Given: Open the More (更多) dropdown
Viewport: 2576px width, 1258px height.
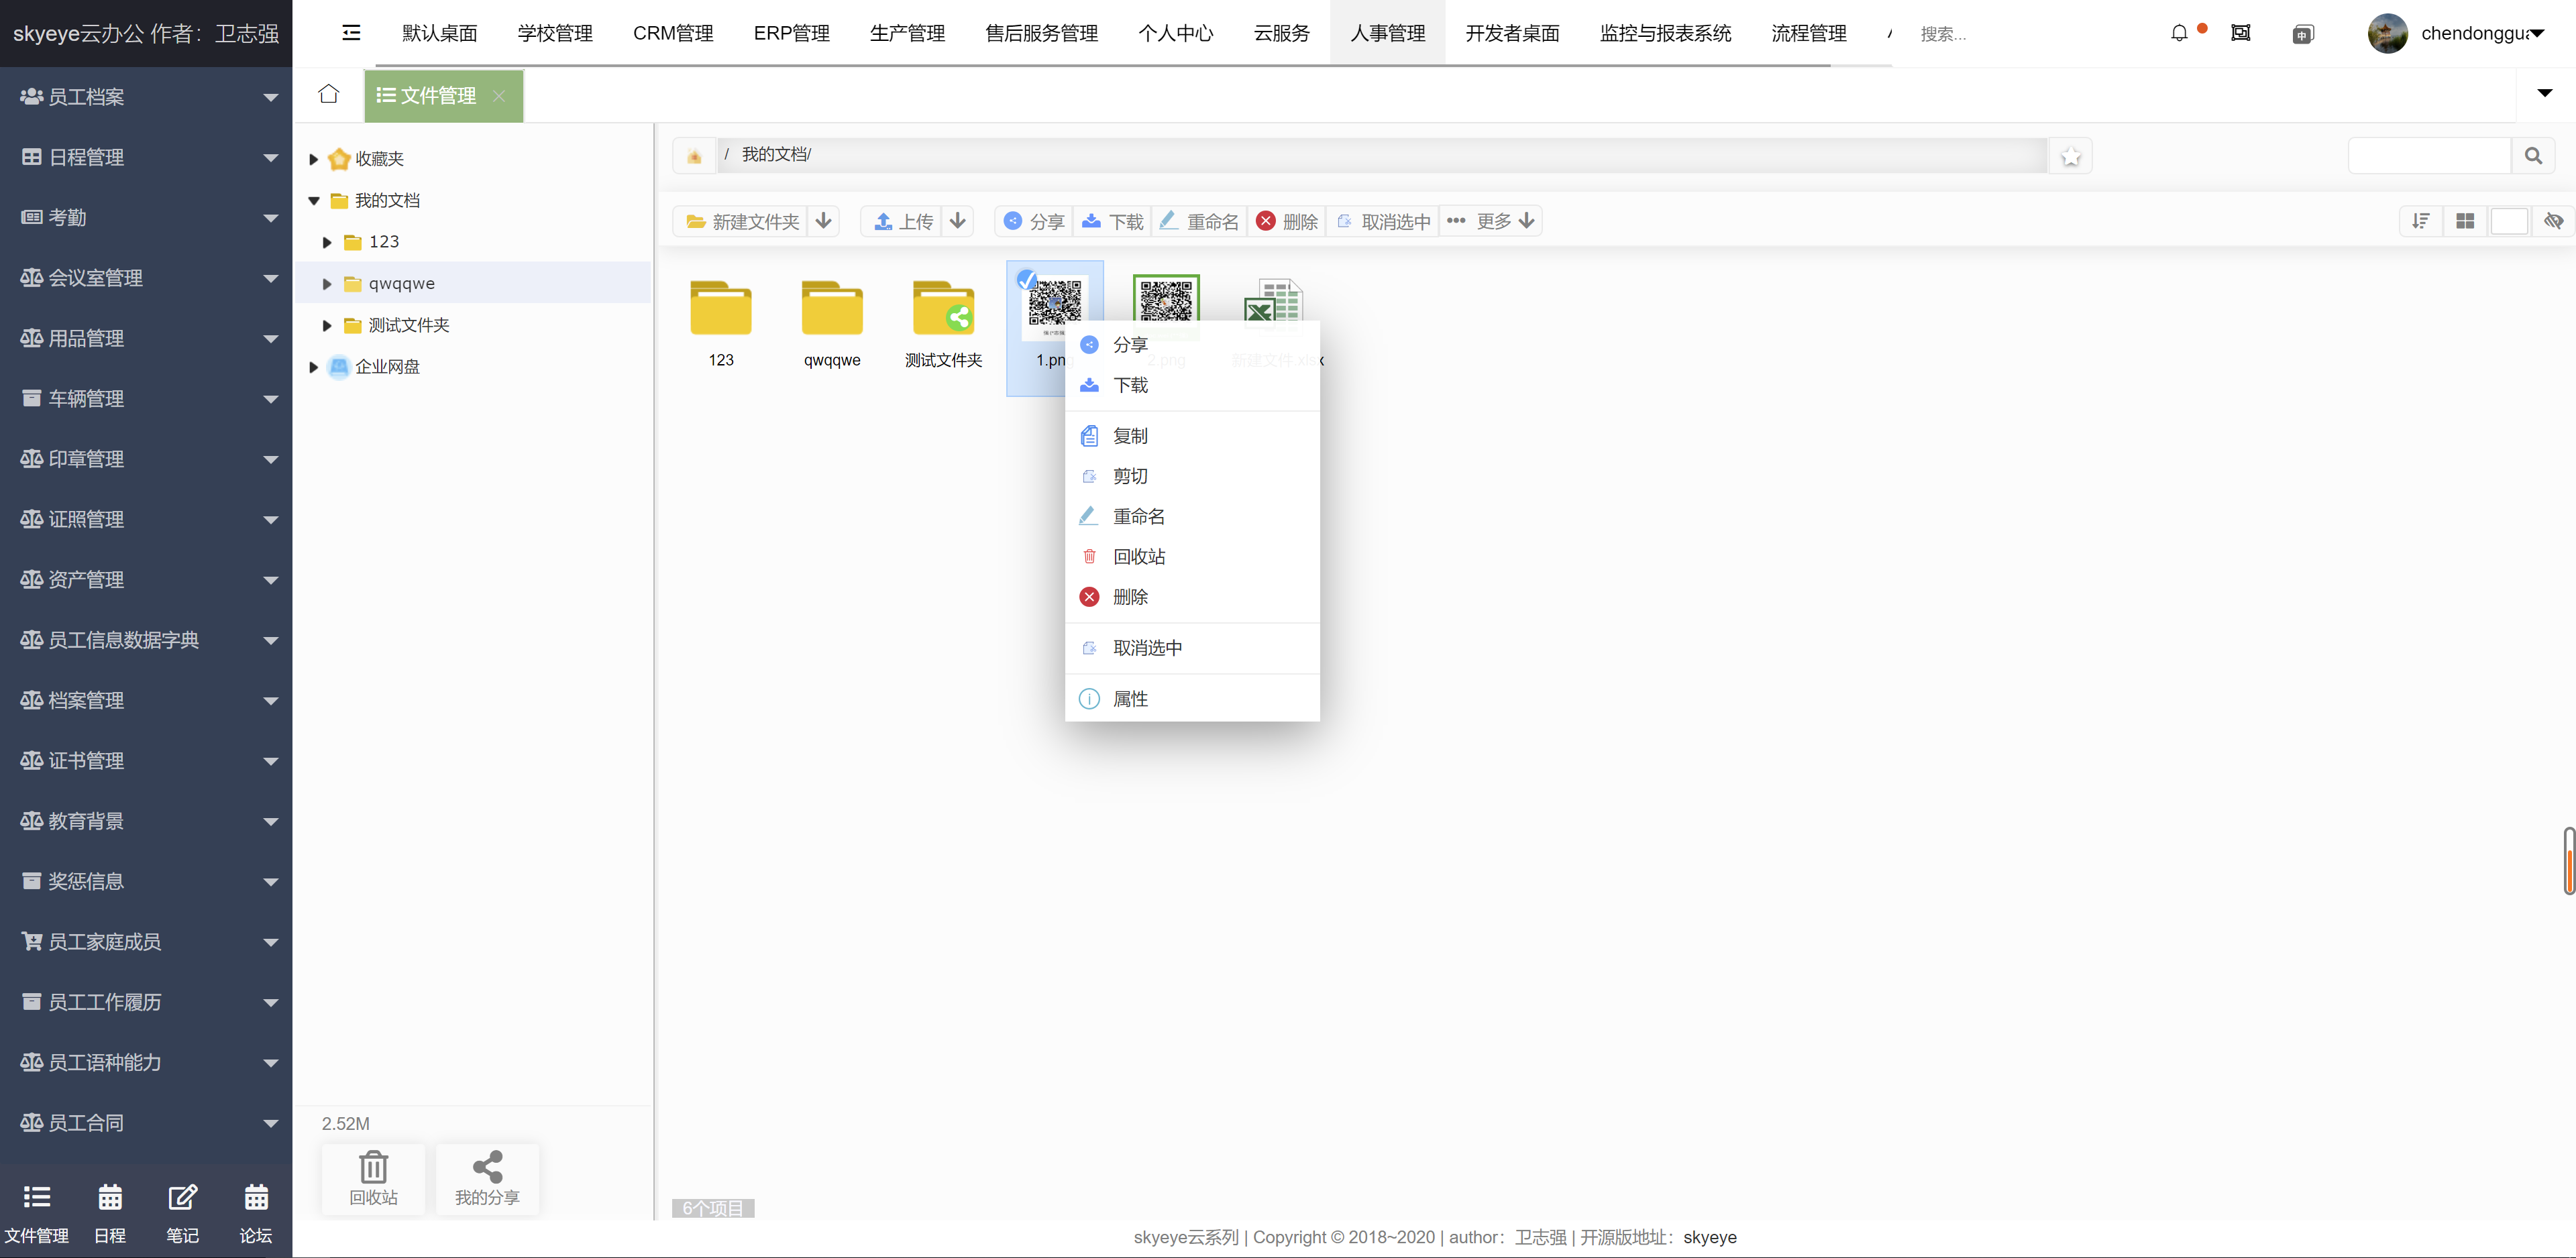Looking at the screenshot, I should 1491,221.
